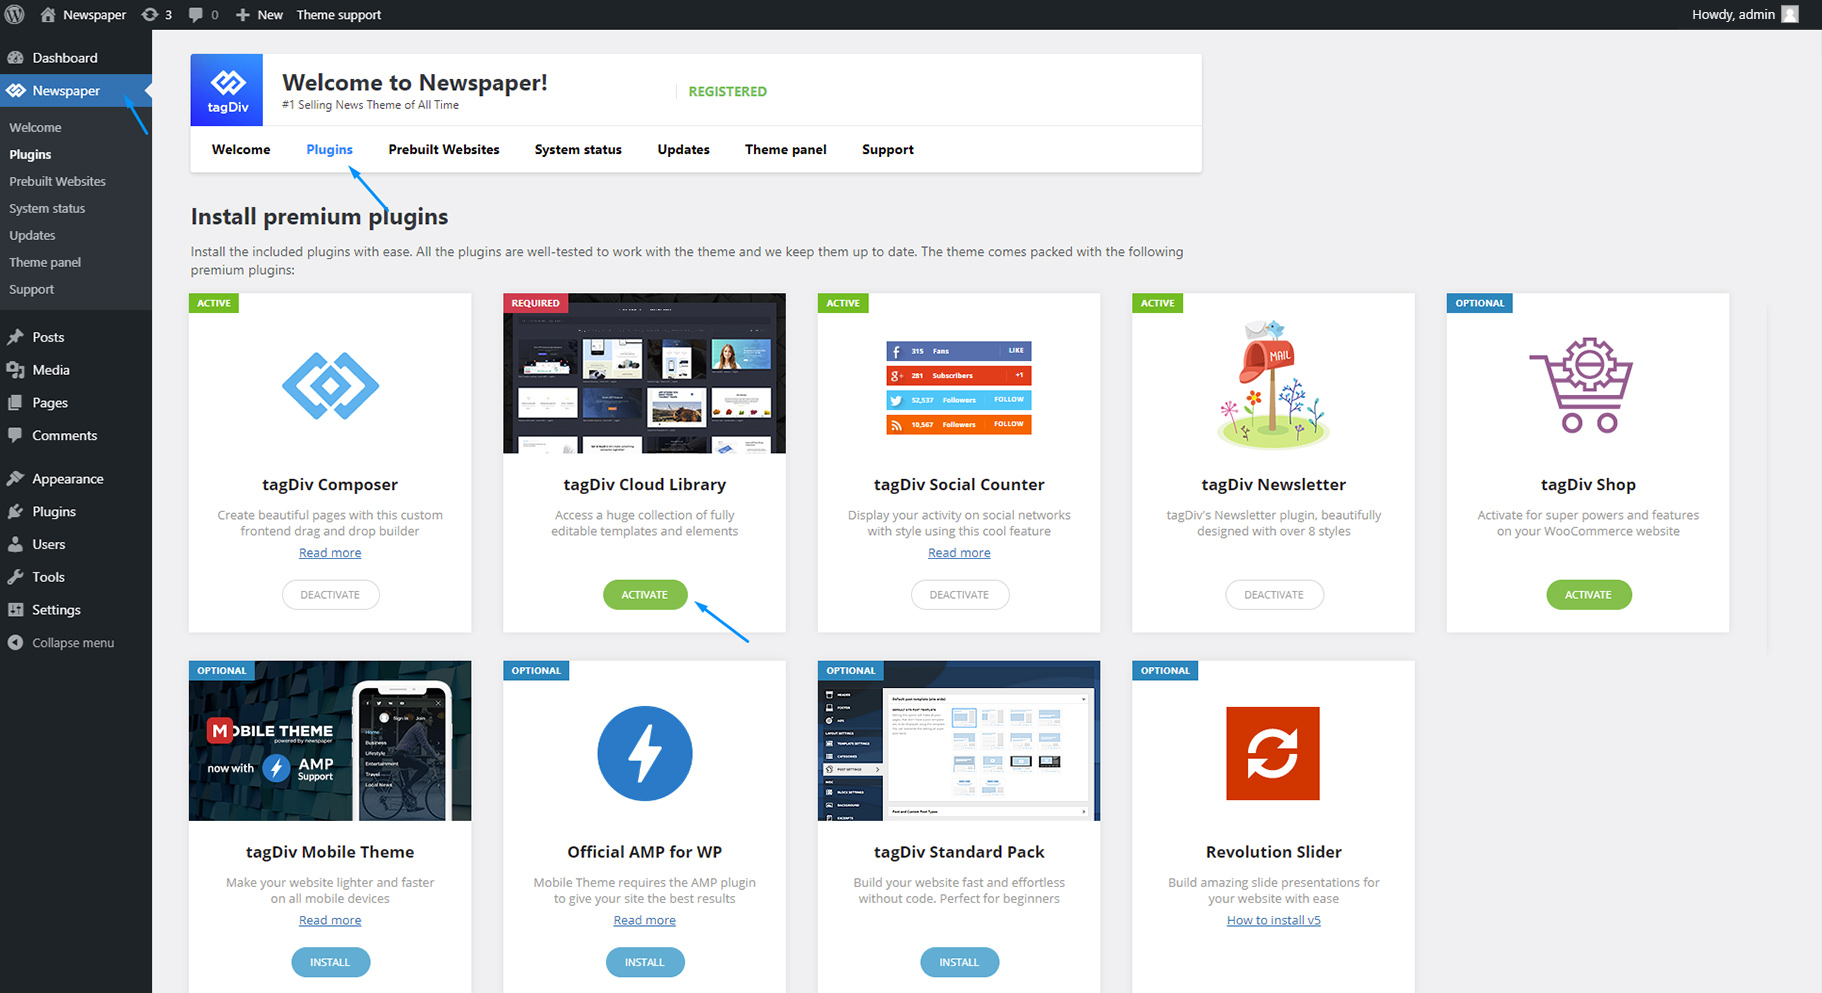Viewport: 1822px width, 993px height.
Task: Click the Collapse menu arrow icon
Action: 15,643
